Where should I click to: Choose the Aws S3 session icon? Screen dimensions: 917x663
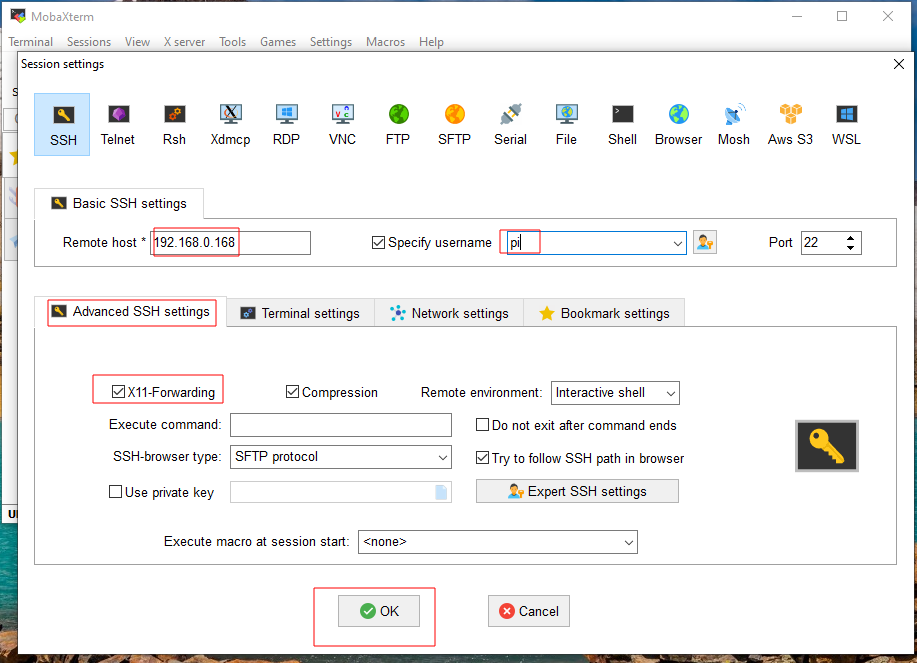click(790, 125)
